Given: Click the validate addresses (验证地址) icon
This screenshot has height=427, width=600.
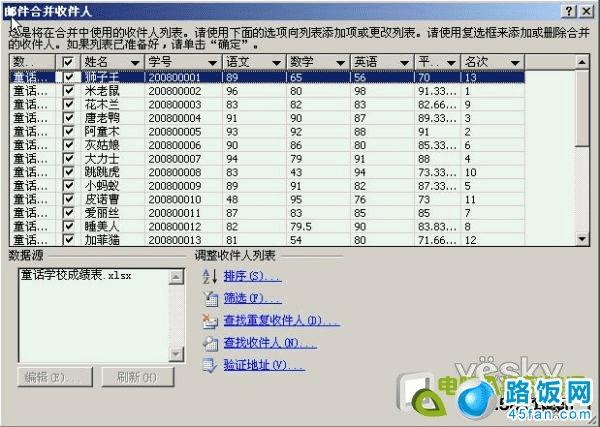Looking at the screenshot, I should click(208, 366).
